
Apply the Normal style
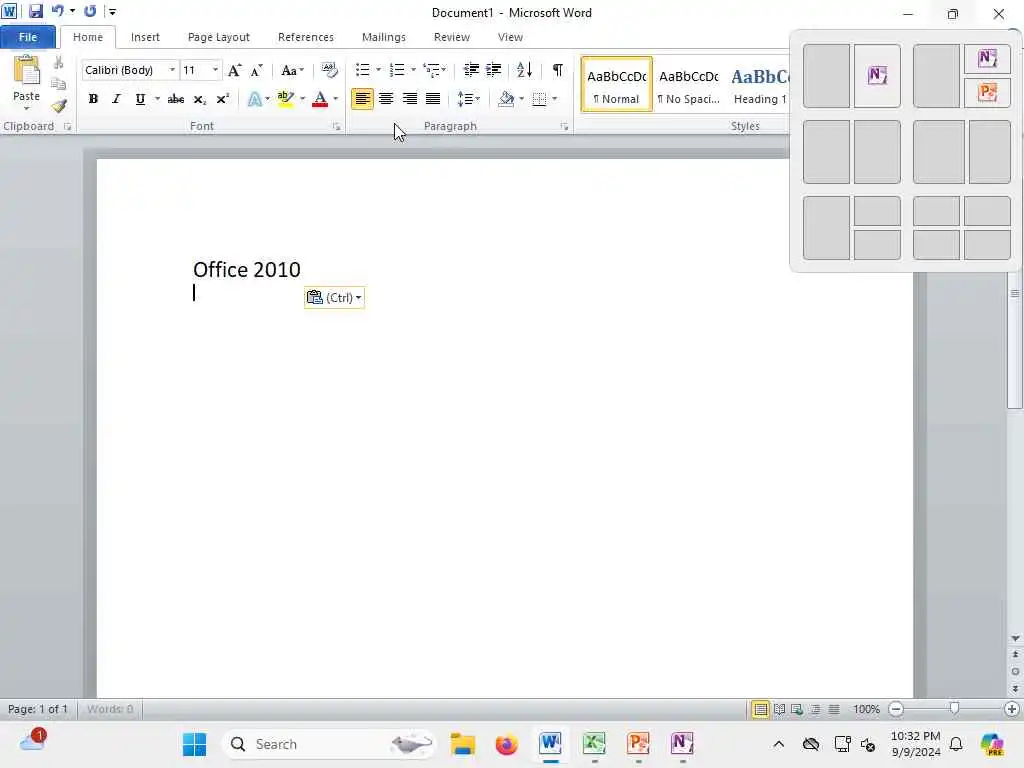[616, 85]
